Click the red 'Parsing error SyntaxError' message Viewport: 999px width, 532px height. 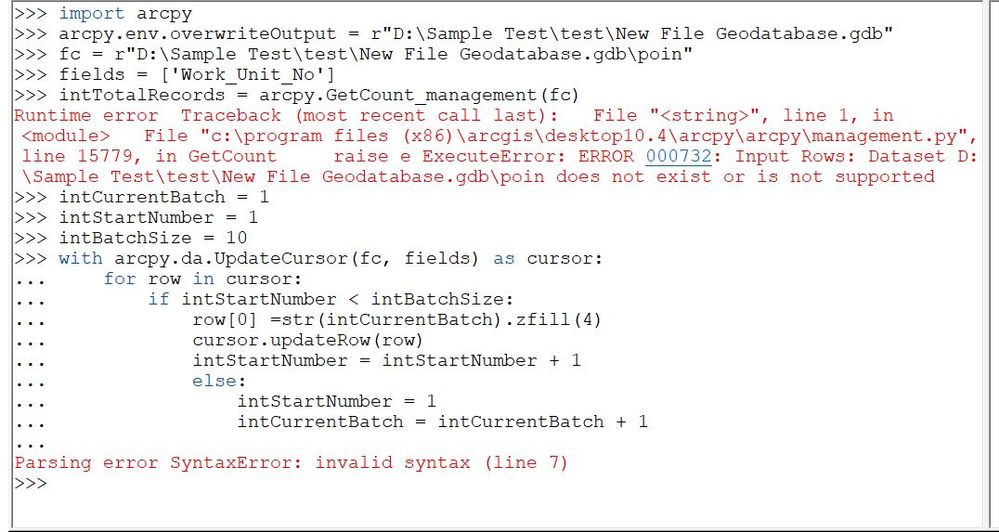[290, 462]
